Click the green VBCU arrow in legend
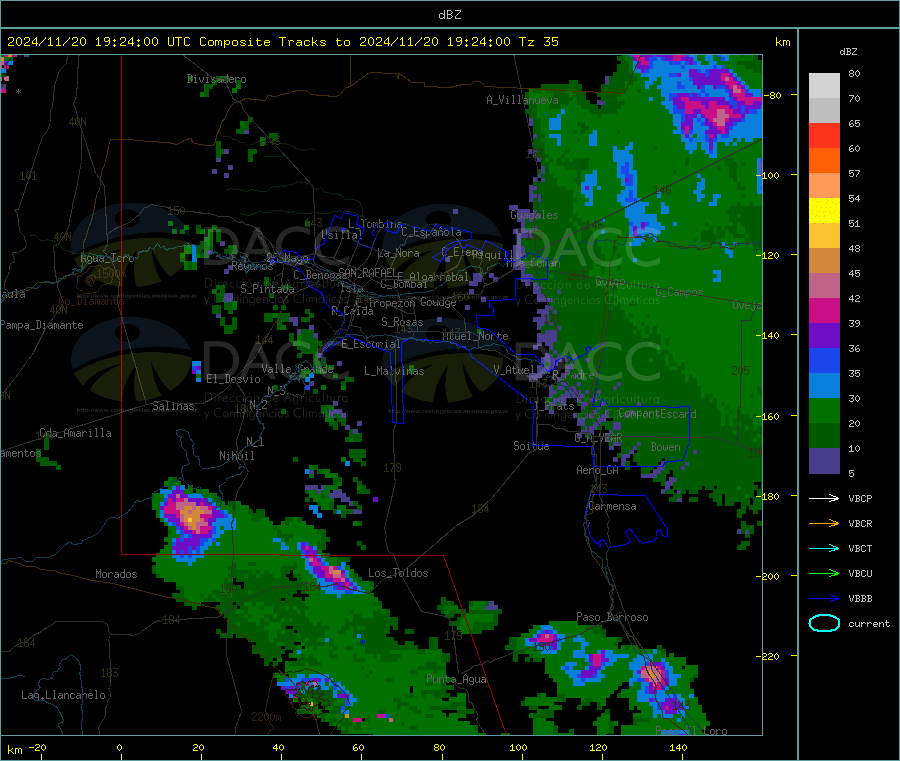900x761 pixels. [824, 573]
